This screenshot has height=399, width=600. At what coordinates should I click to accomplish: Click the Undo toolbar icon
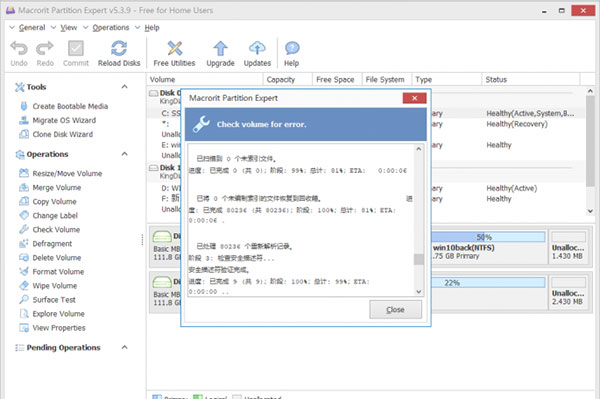[19, 49]
